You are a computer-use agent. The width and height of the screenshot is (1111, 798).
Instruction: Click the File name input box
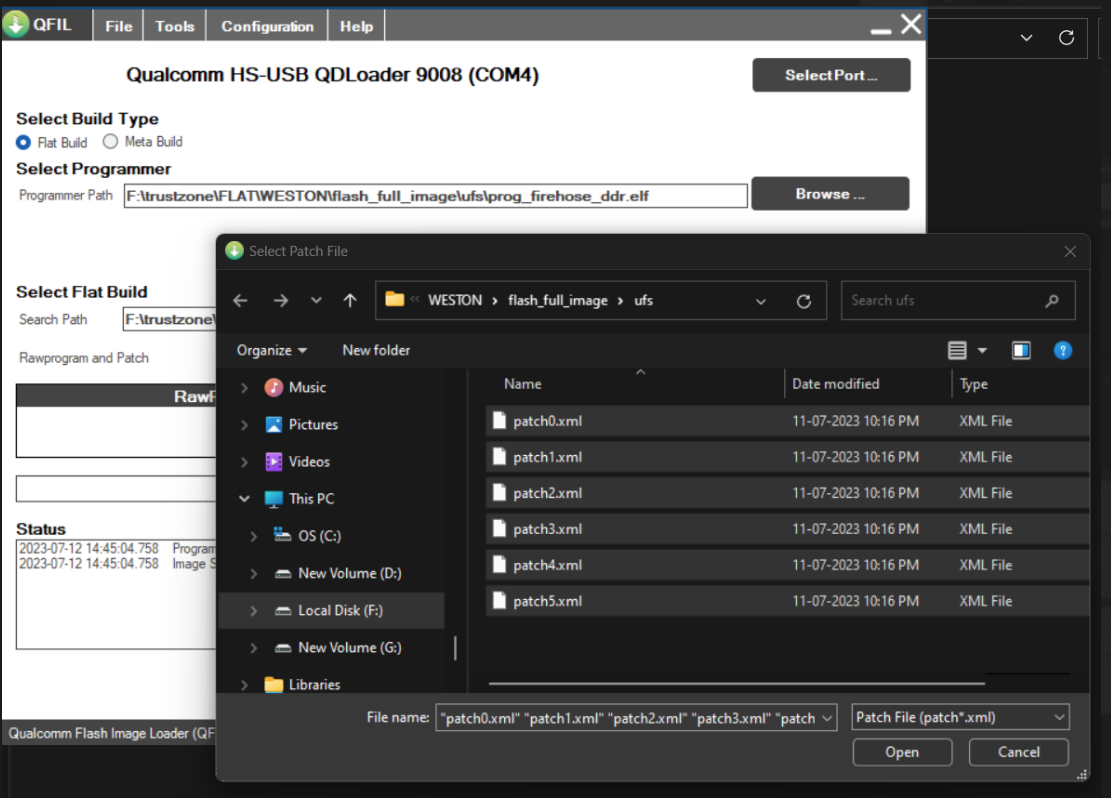636,717
